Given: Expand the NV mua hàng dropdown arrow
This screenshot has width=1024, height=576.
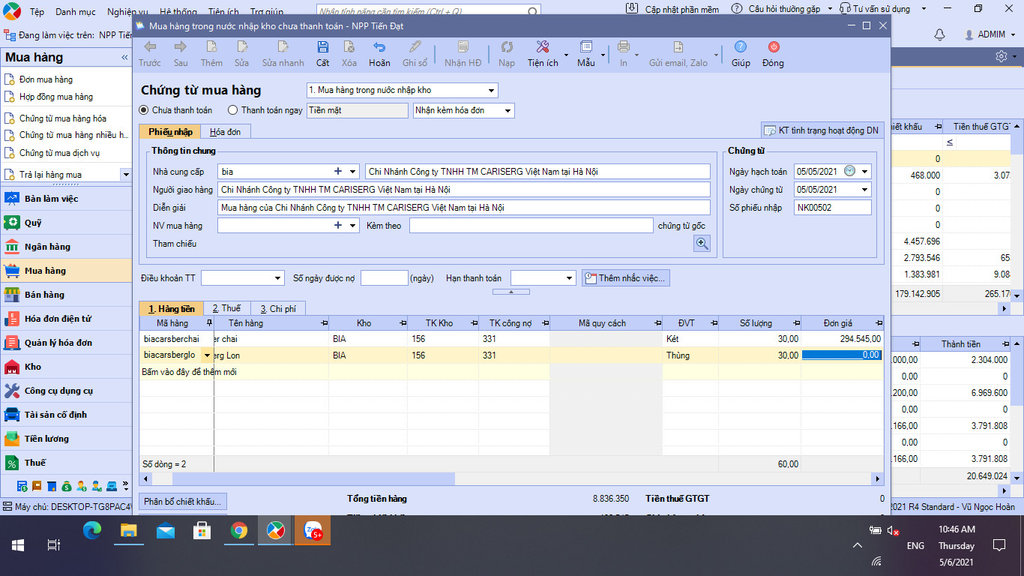Looking at the screenshot, I should [353, 225].
